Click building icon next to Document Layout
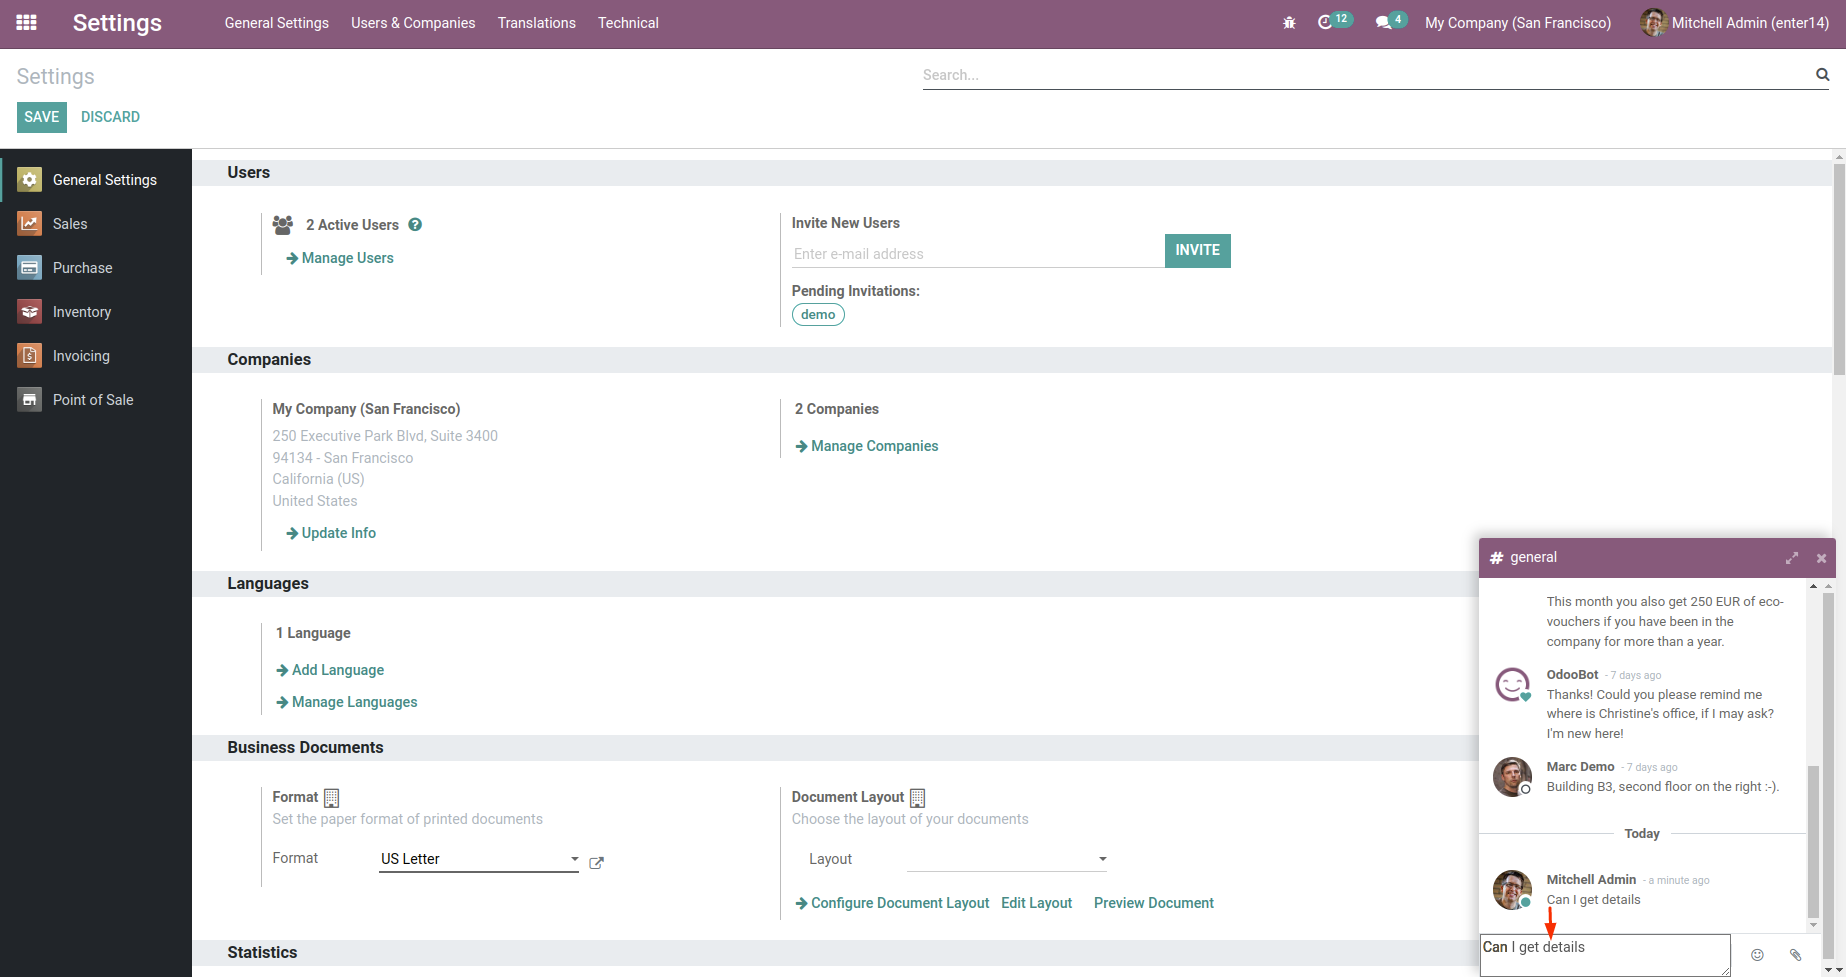Screen dimensions: 1846x977 pyautogui.click(x=918, y=798)
